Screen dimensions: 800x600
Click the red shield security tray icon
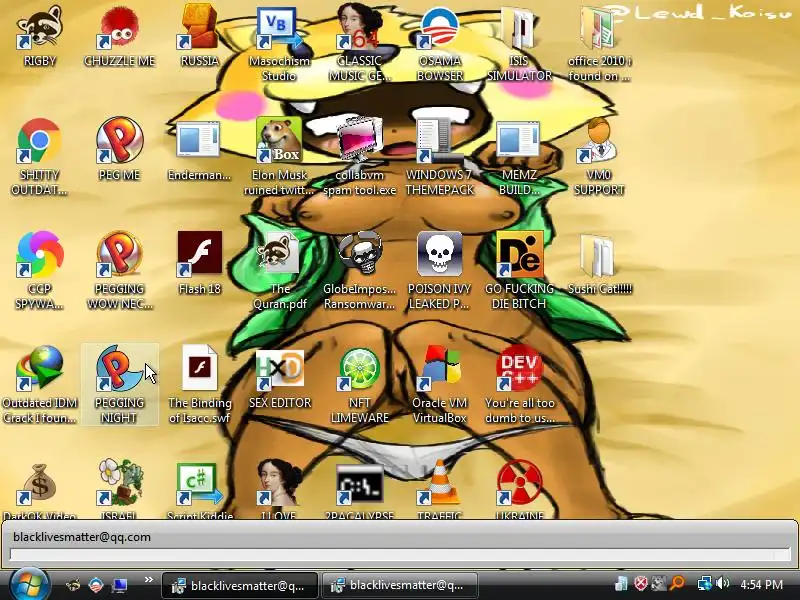pyautogui.click(x=640, y=584)
